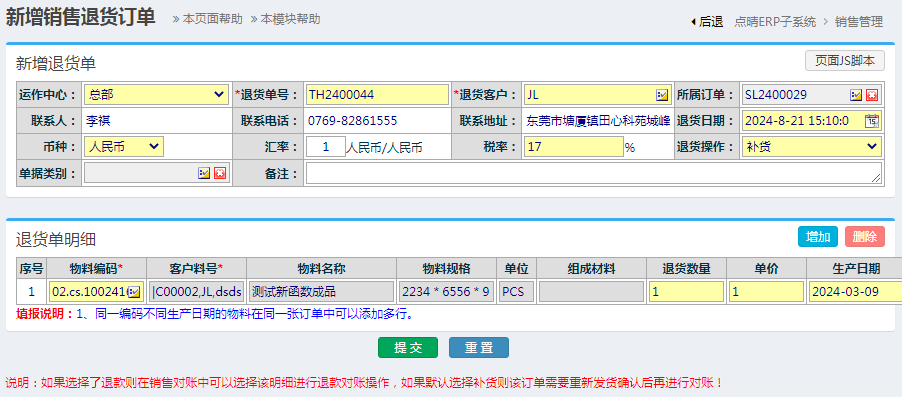Clear the 单据类别 field with red icon
Image resolution: width=902 pixels, height=397 pixels.
pyautogui.click(x=220, y=173)
